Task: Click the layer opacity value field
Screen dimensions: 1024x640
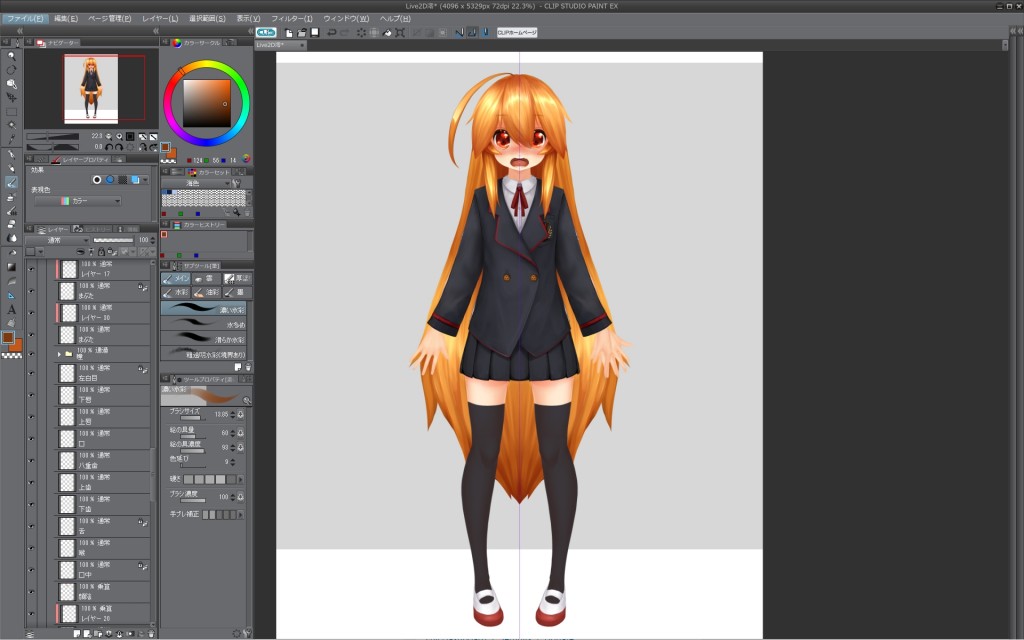Action: pyautogui.click(x=143, y=240)
